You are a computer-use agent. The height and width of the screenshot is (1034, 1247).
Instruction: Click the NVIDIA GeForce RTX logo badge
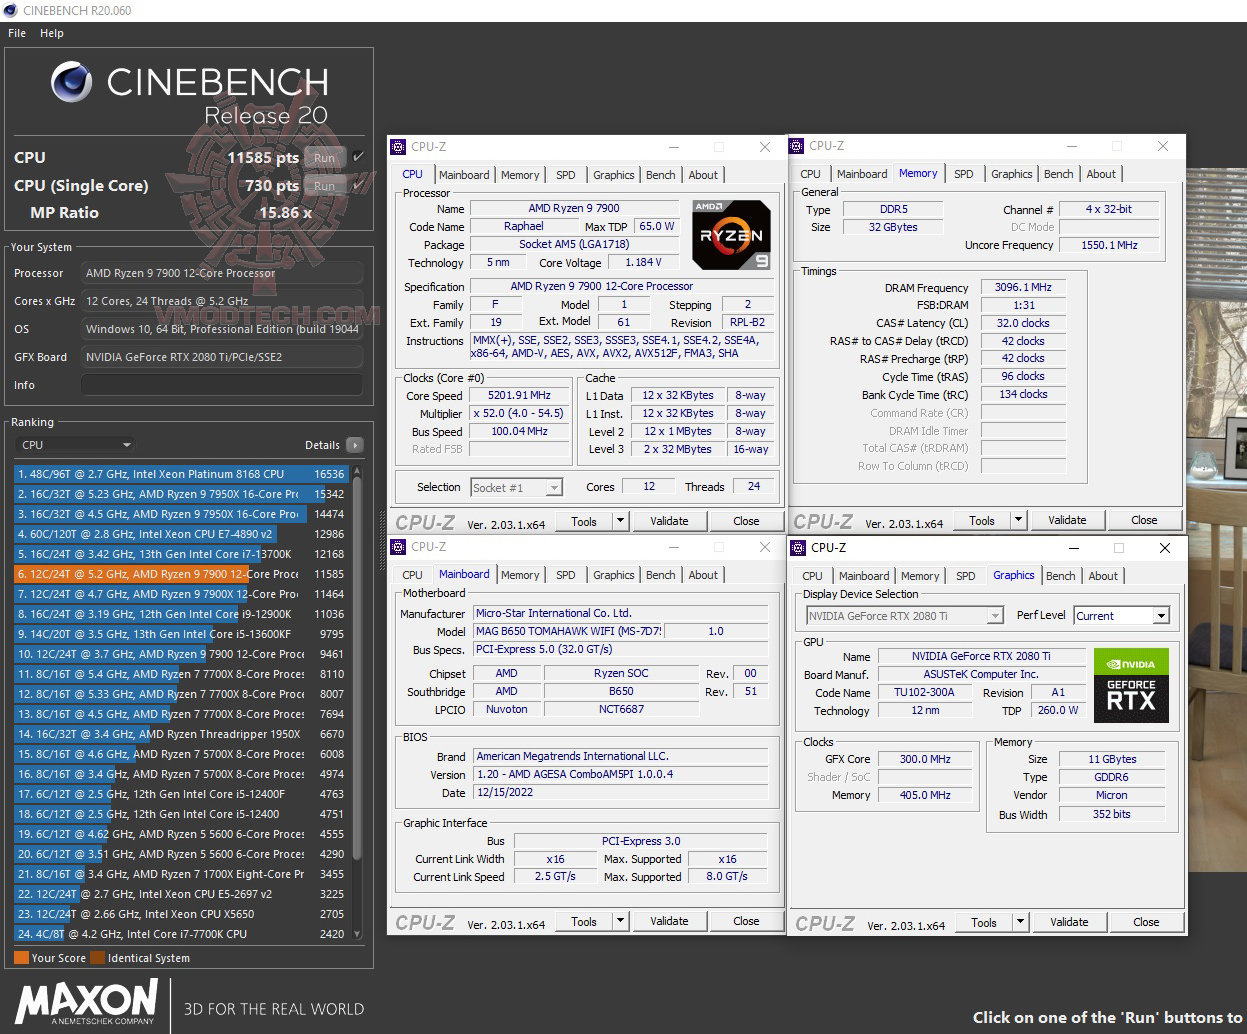(x=1131, y=684)
